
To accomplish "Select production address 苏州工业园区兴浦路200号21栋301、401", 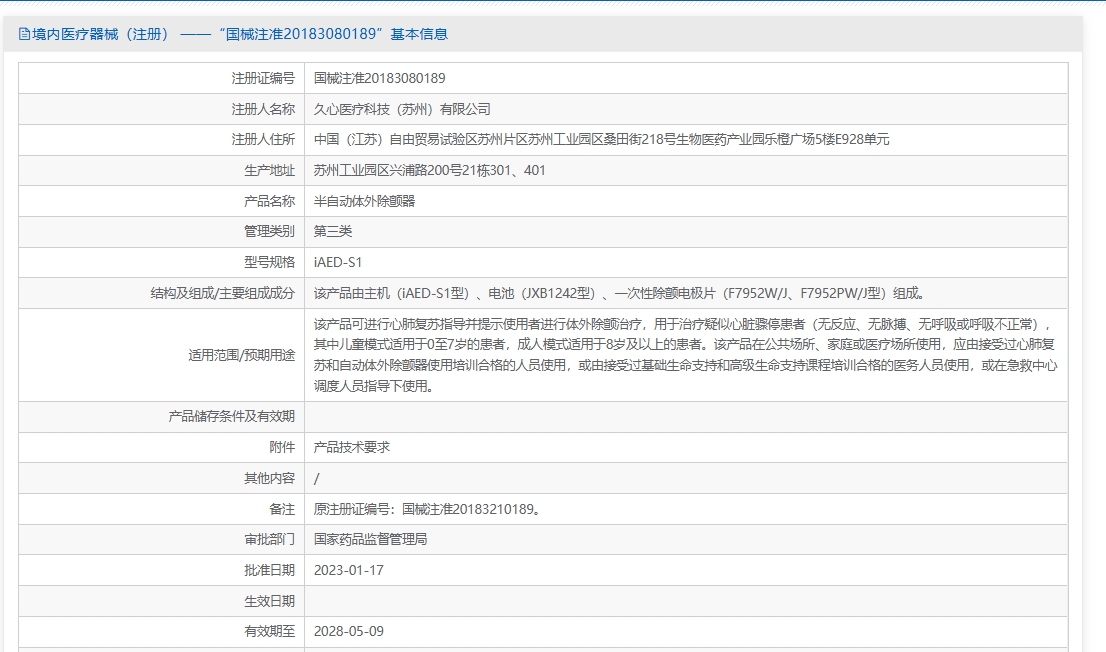I will pos(430,170).
